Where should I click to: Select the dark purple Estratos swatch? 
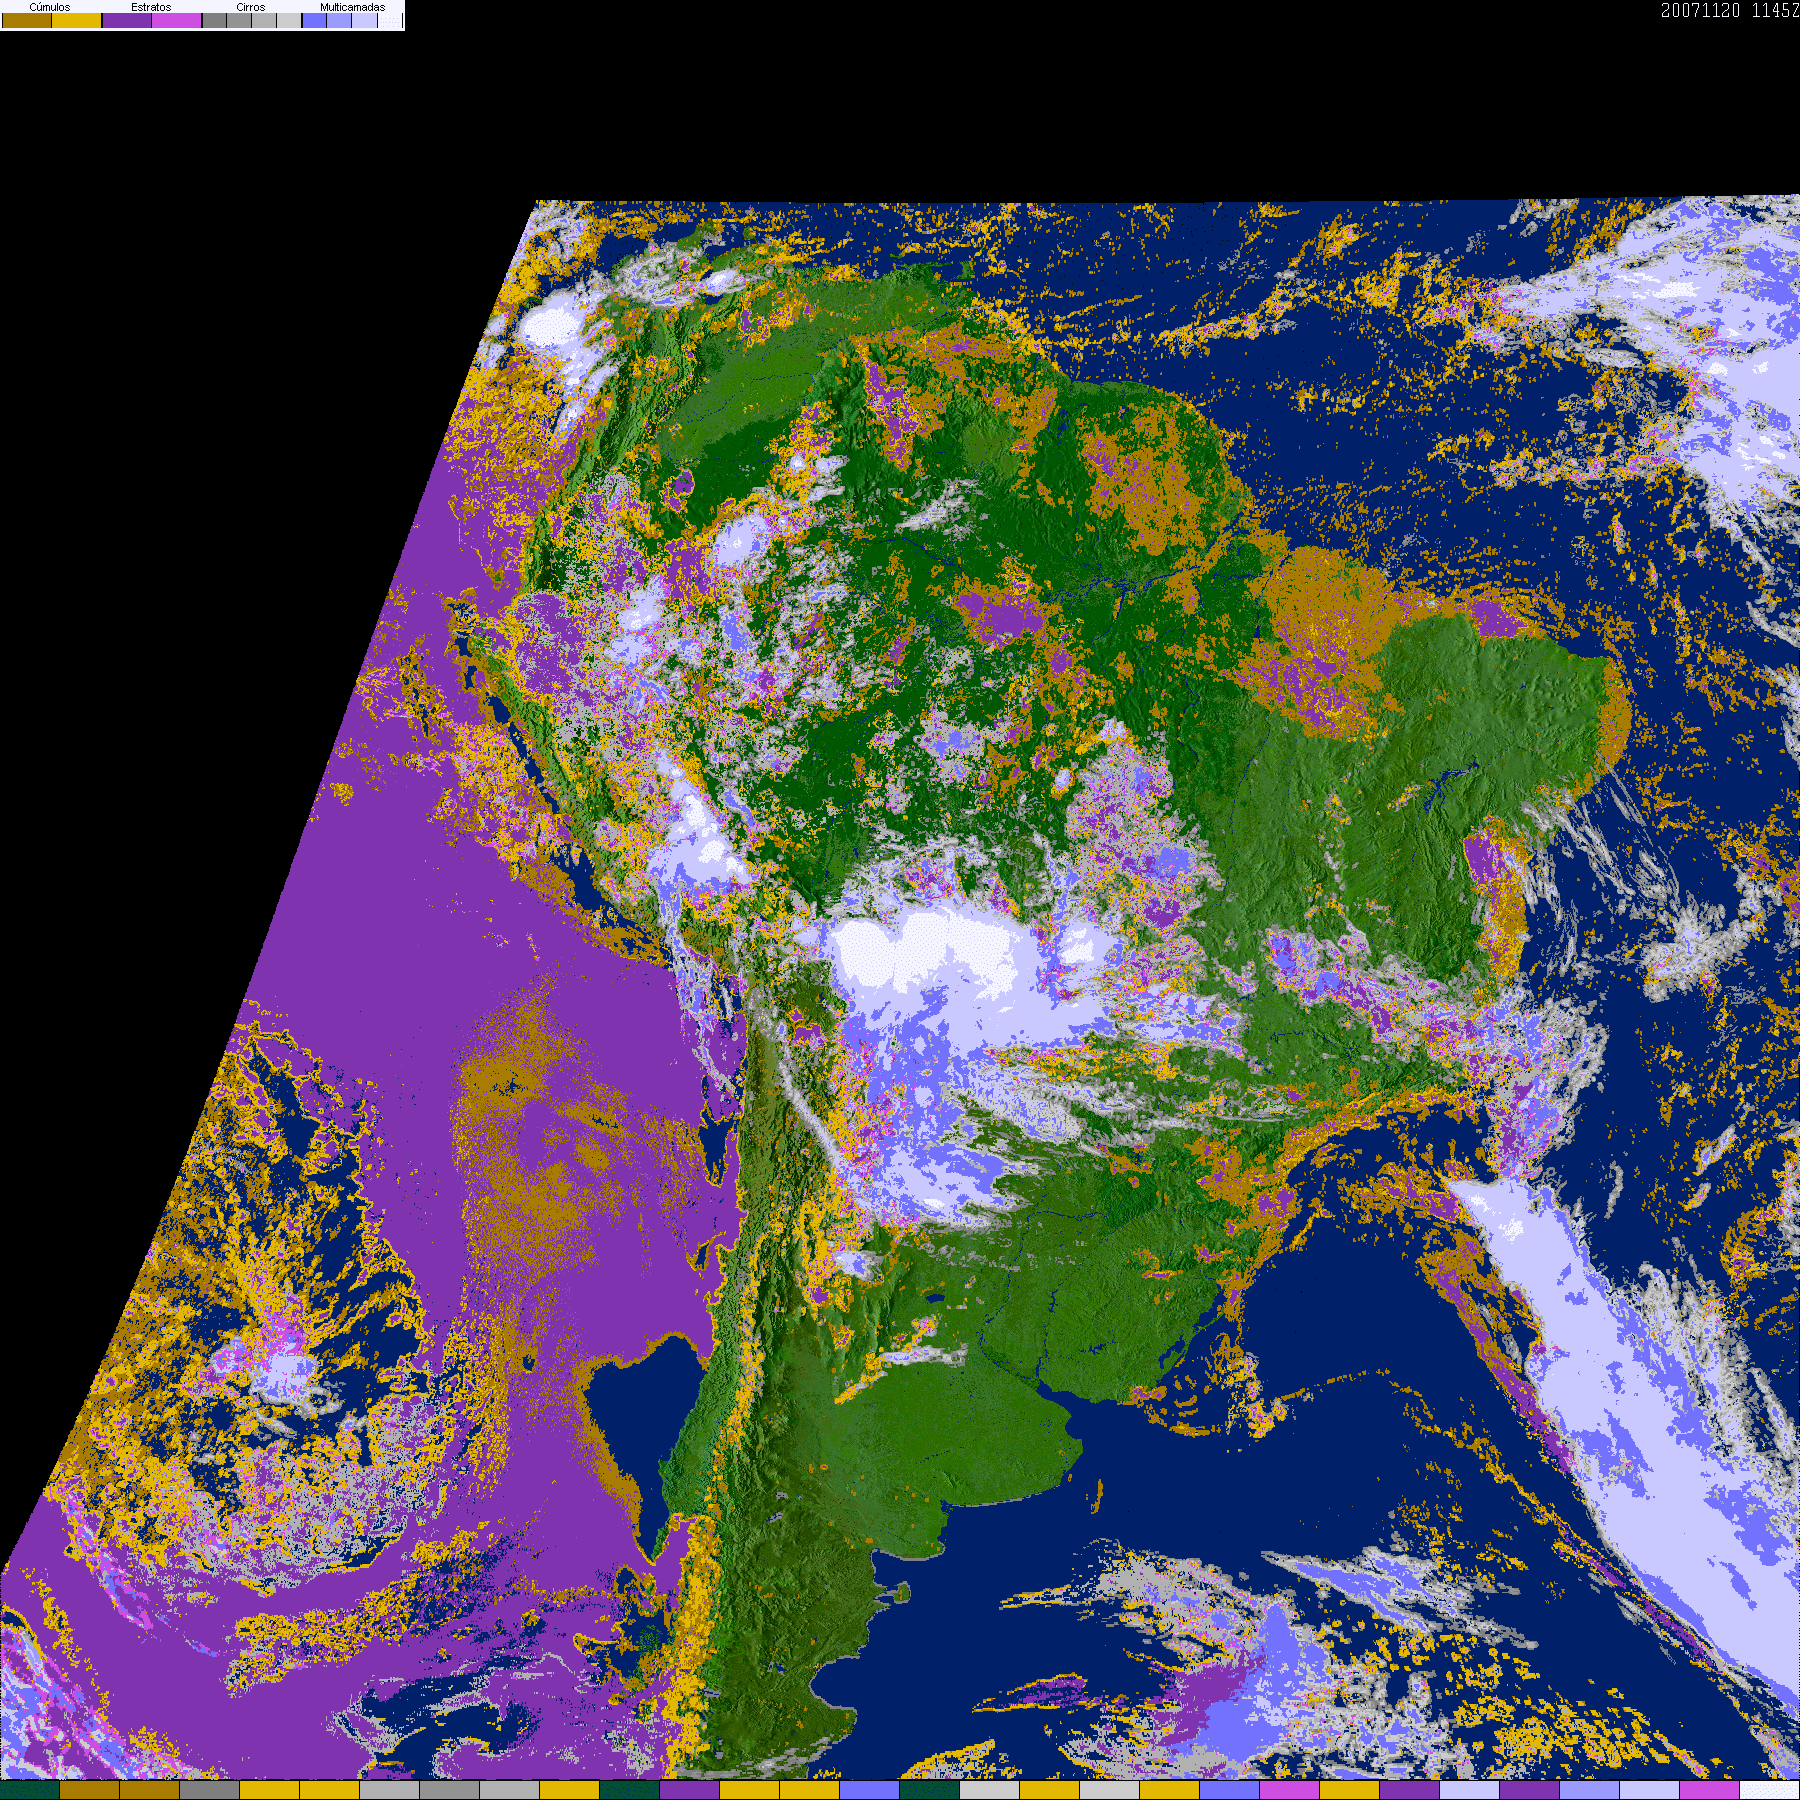click(127, 20)
